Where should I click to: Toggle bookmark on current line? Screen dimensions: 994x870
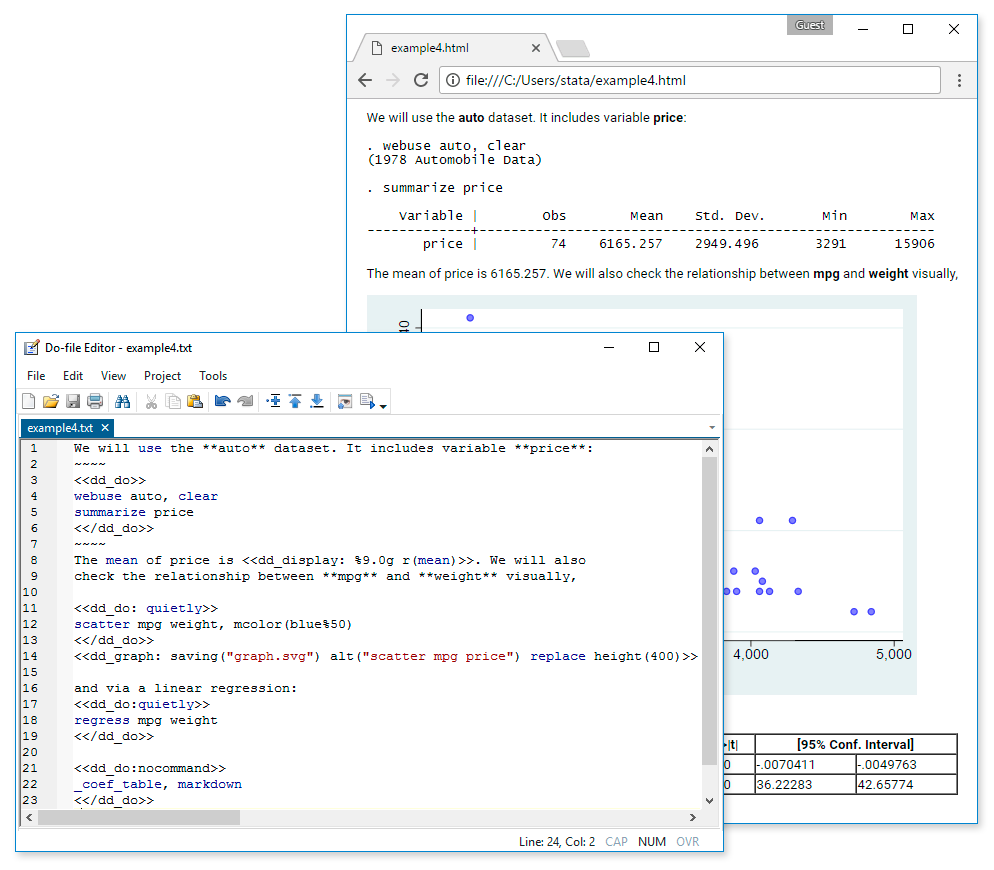(x=274, y=401)
